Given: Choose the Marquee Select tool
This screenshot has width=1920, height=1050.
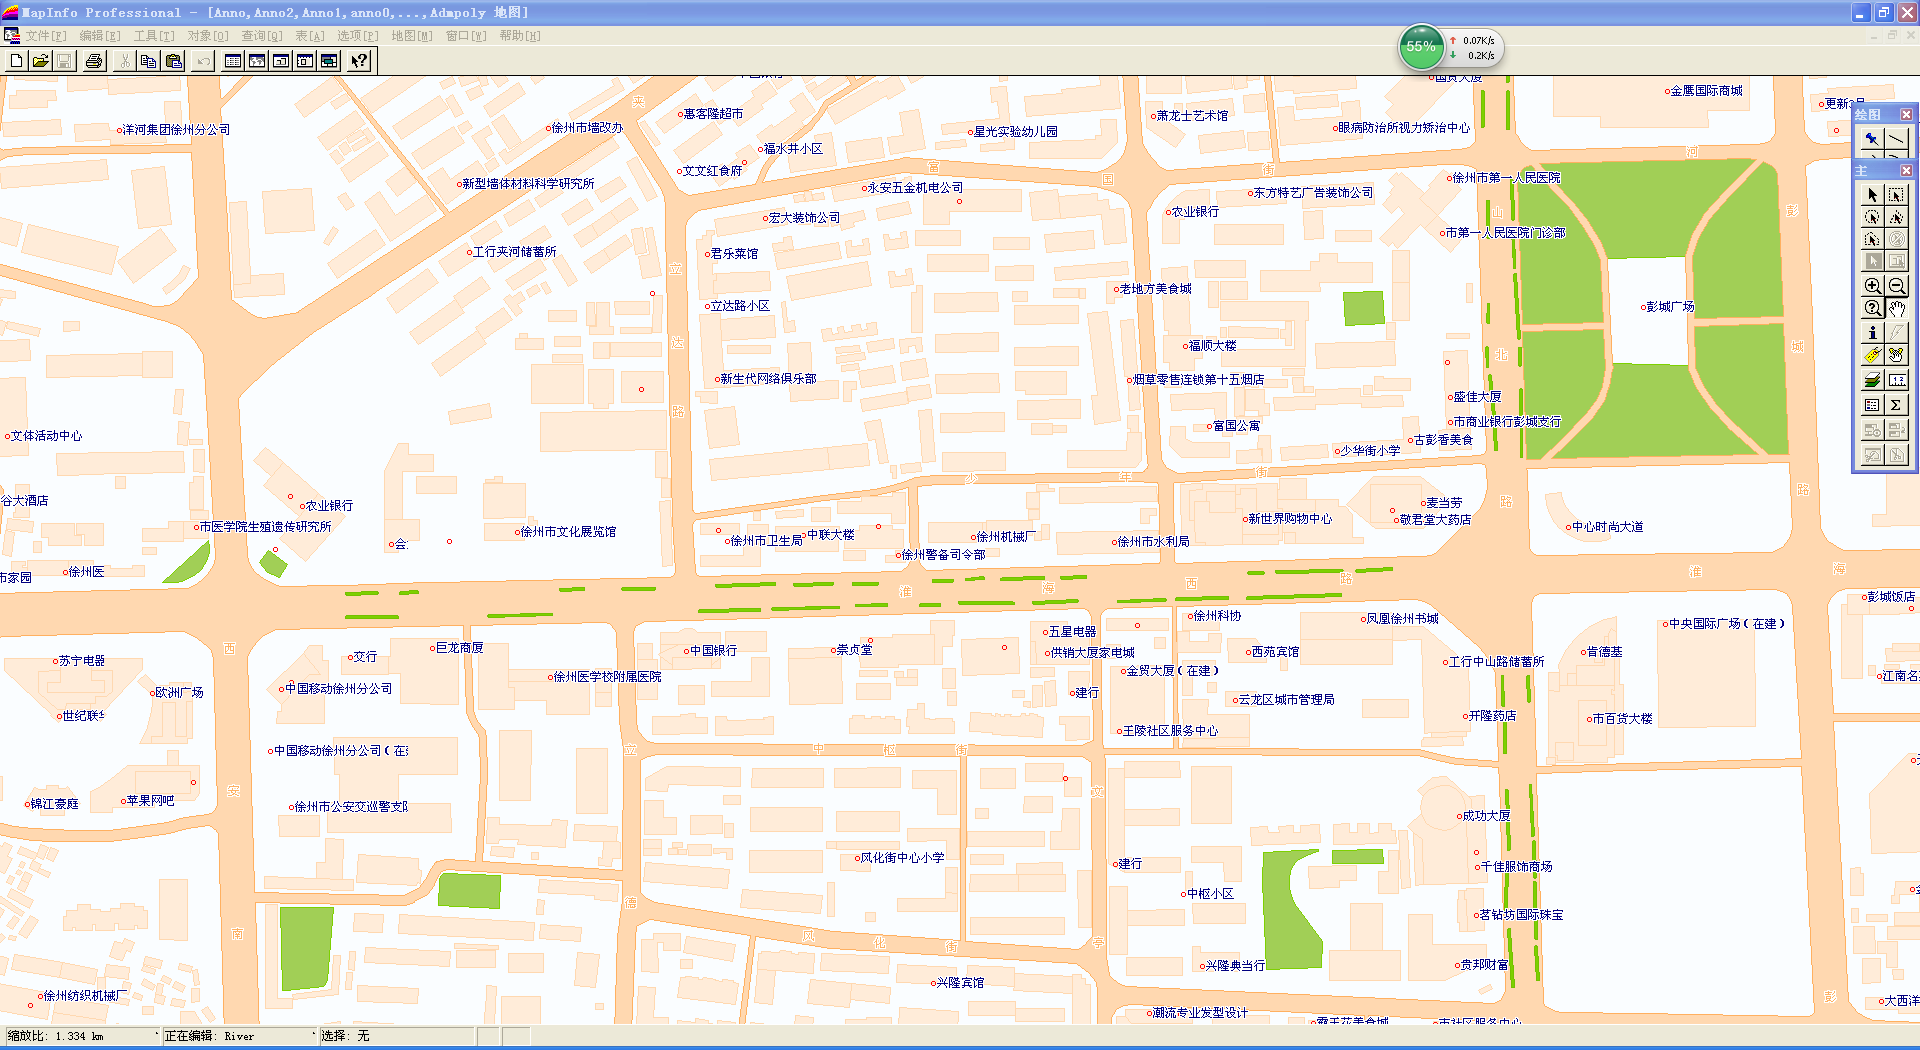Looking at the screenshot, I should click(x=1896, y=195).
